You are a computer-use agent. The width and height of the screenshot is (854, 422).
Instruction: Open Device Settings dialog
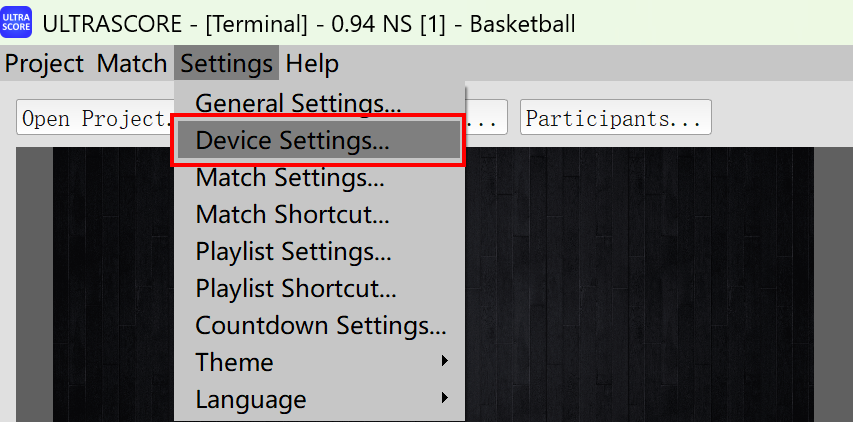pos(293,141)
